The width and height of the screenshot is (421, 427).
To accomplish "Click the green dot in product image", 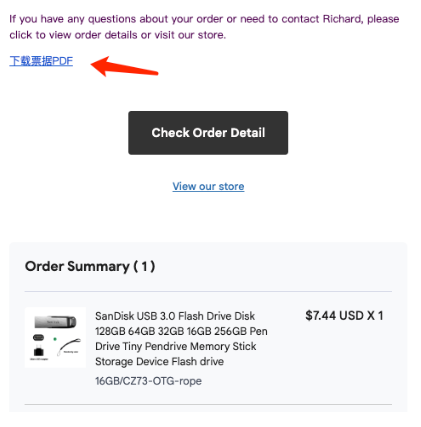I will click(x=55, y=339).
